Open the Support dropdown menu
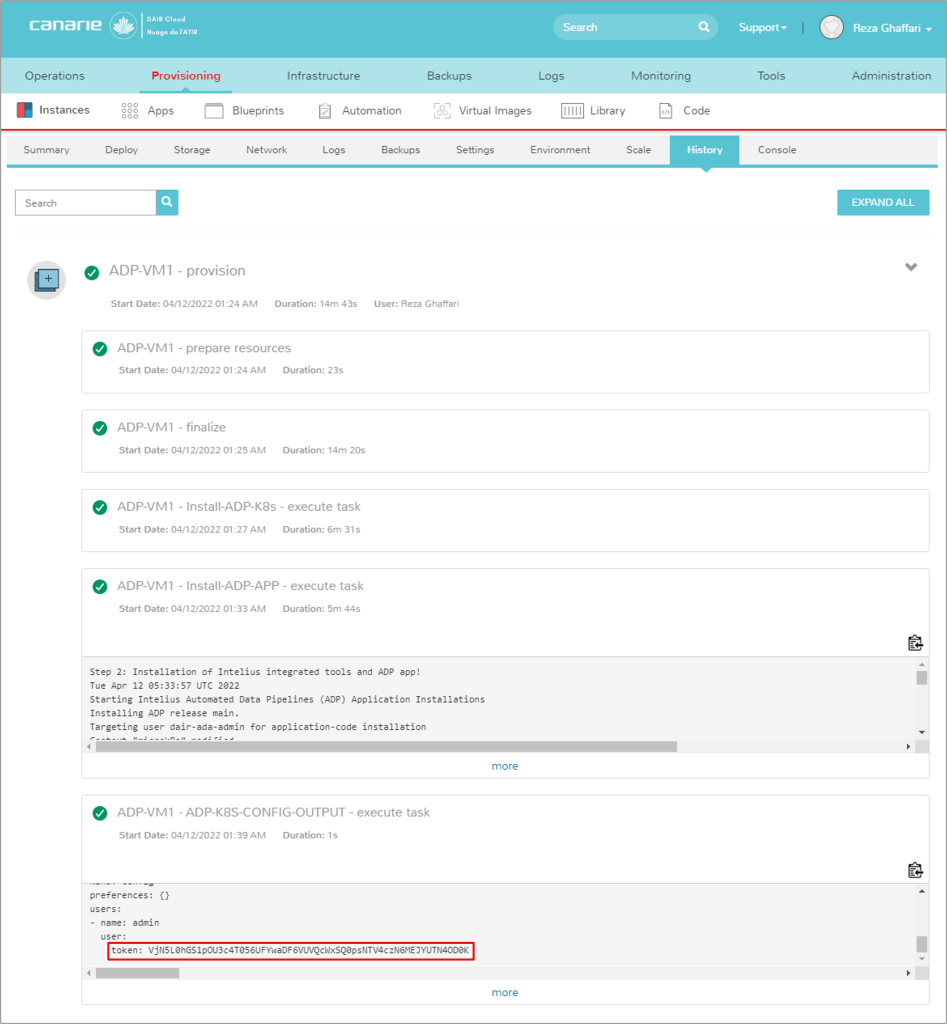Viewport: 947px width, 1024px height. [x=762, y=27]
